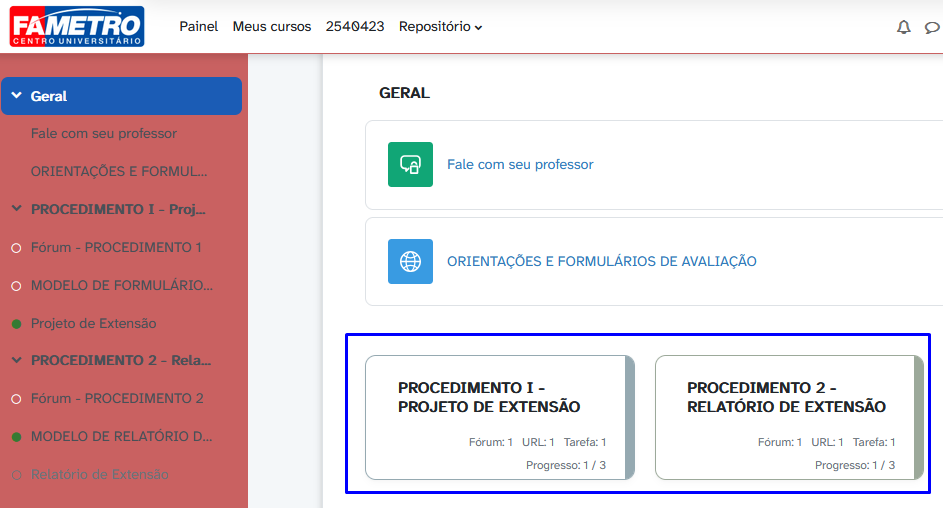
Task: Click completion circle beside Fórum - PROCEDIMENTO 1
Action: pyautogui.click(x=17, y=248)
